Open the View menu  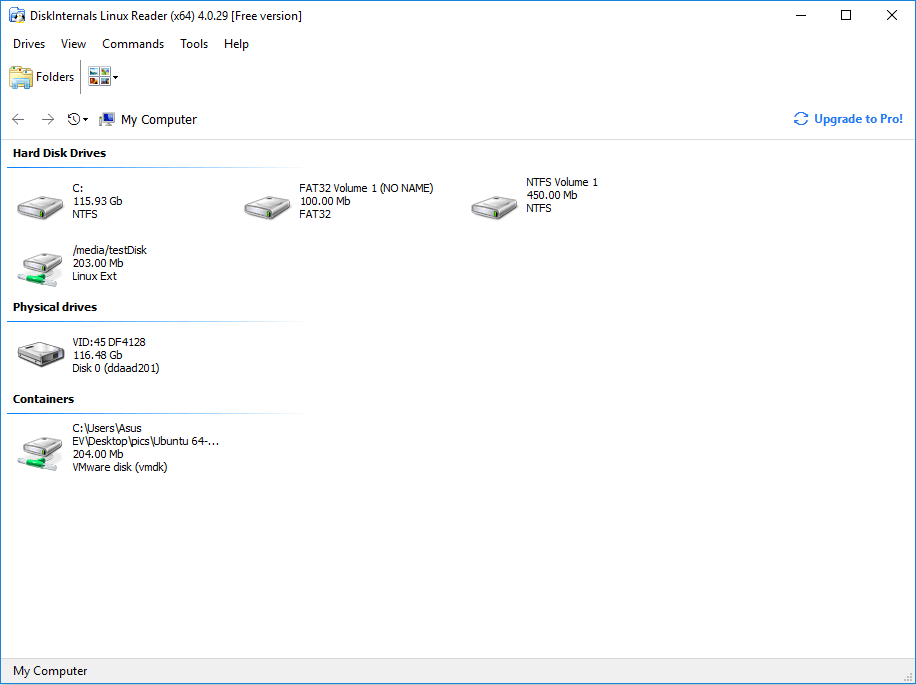[73, 44]
